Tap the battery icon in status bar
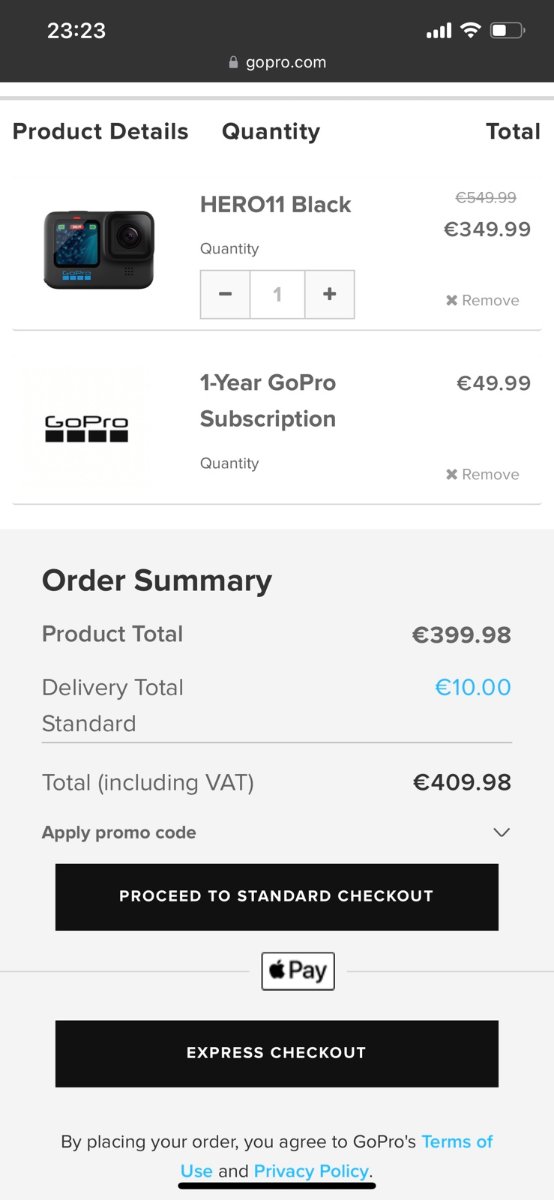 click(508, 31)
